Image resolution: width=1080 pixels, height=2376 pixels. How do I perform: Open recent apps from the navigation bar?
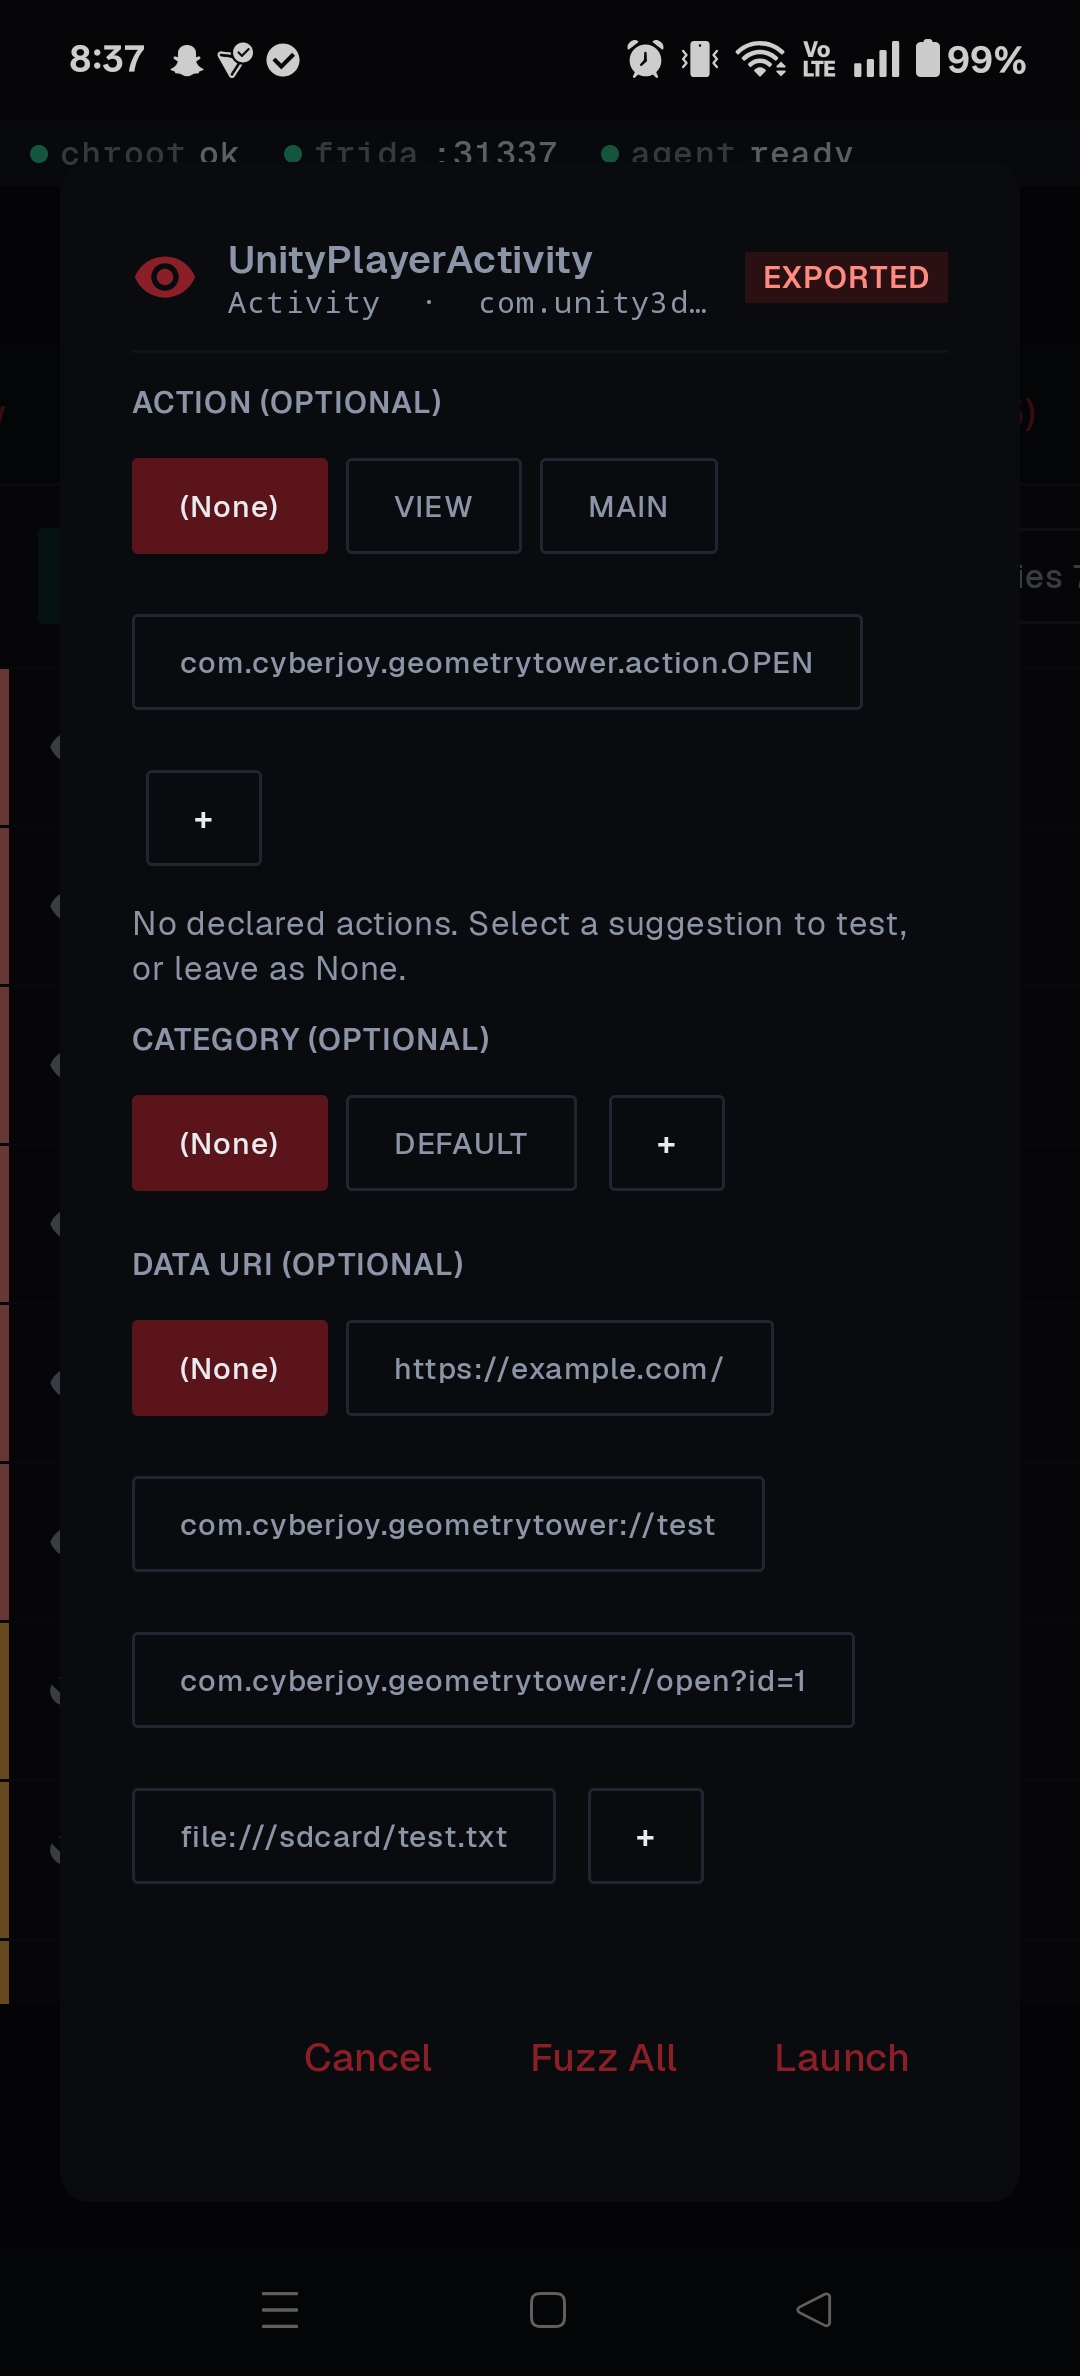pos(280,2311)
